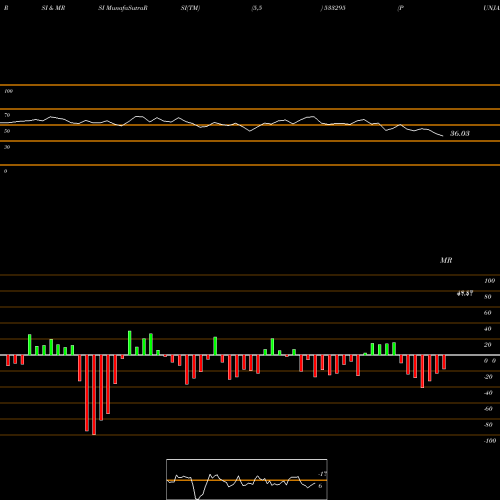The height and width of the screenshot is (500, 500).
Task: Click the RSI value label 36.03
Action: [460, 134]
